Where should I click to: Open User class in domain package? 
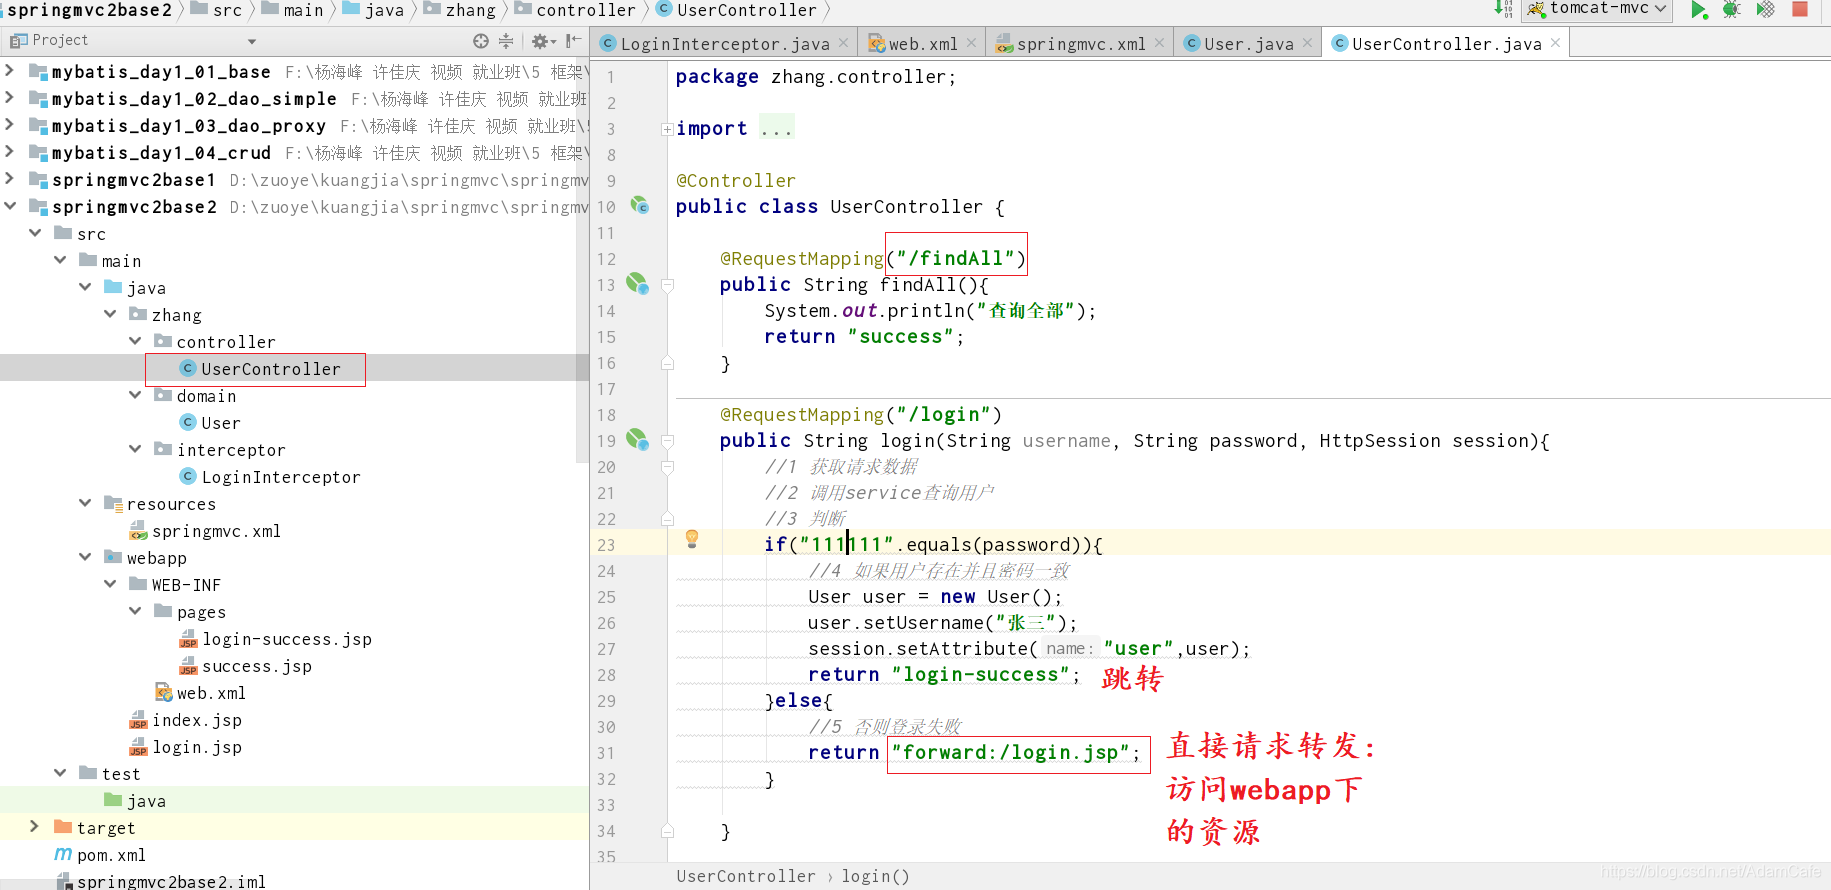(209, 423)
